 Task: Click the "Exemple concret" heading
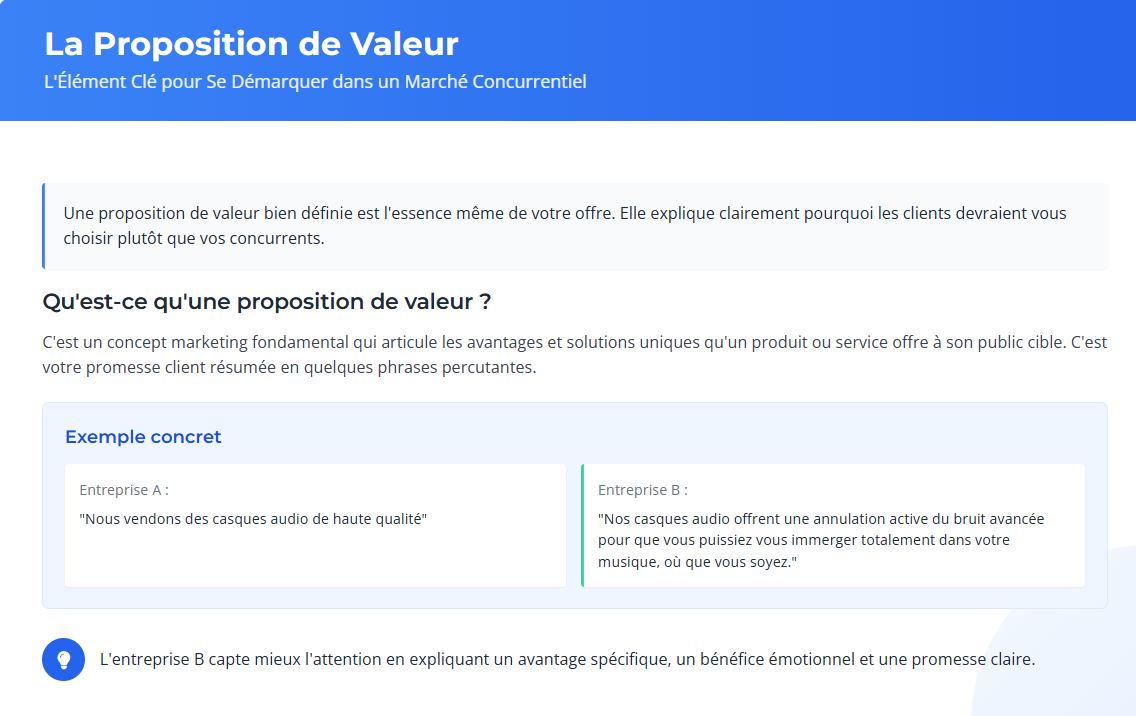143,437
